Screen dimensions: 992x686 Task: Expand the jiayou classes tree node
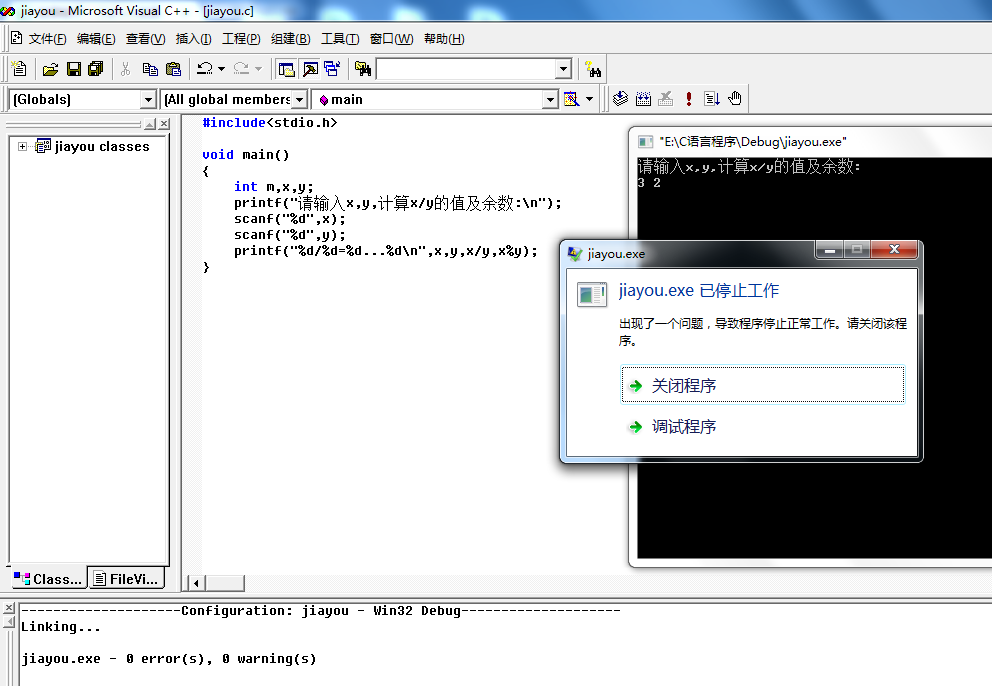coord(22,146)
